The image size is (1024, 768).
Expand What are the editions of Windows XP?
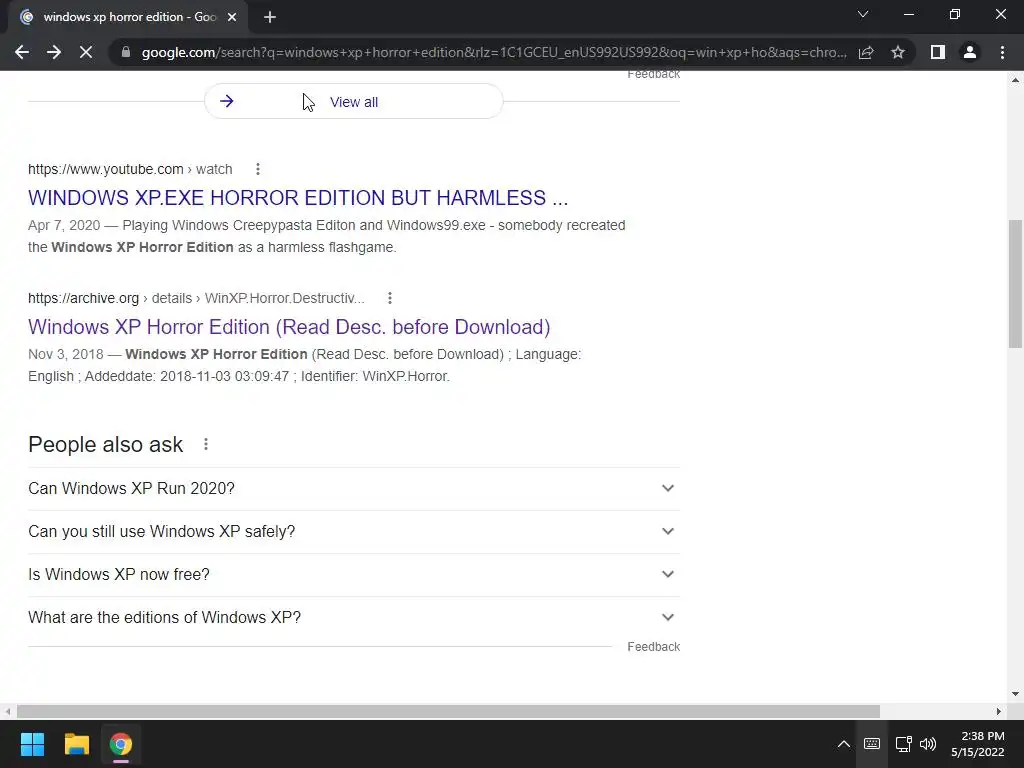[354, 618]
